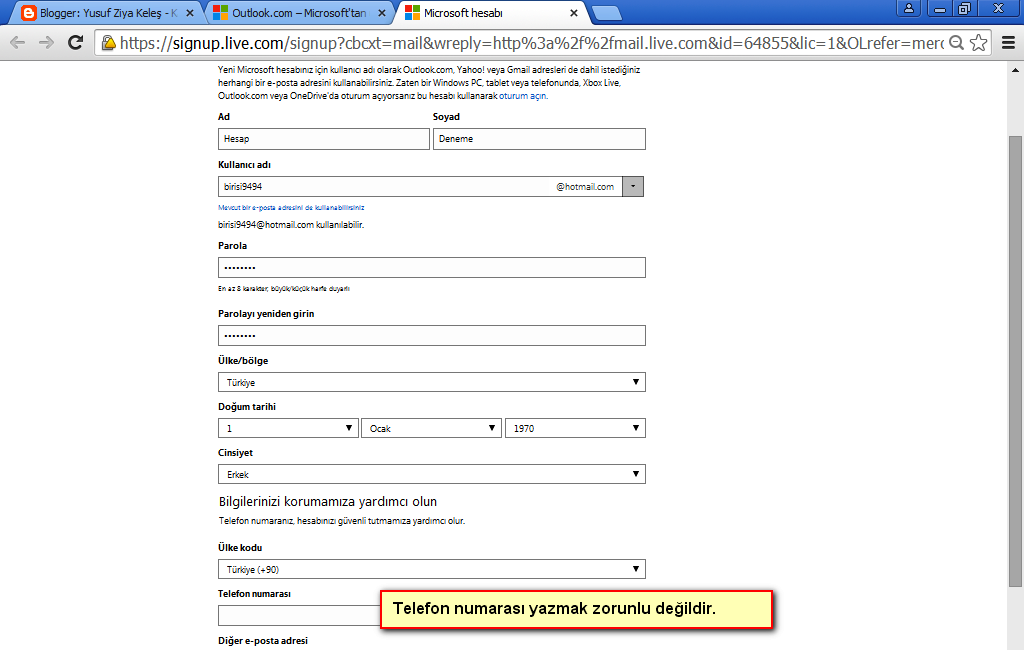Open the Ülke/bölge dropdown showing Türkiye
This screenshot has width=1024, height=650.
(432, 382)
